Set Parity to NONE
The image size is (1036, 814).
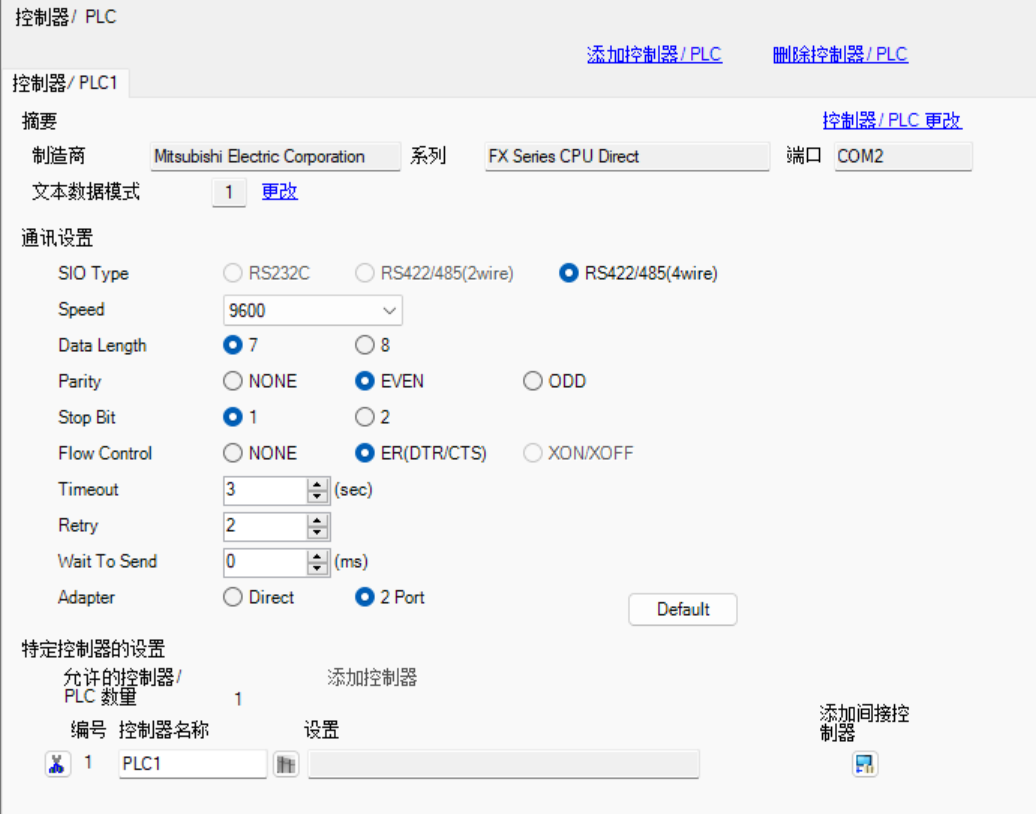coord(233,382)
